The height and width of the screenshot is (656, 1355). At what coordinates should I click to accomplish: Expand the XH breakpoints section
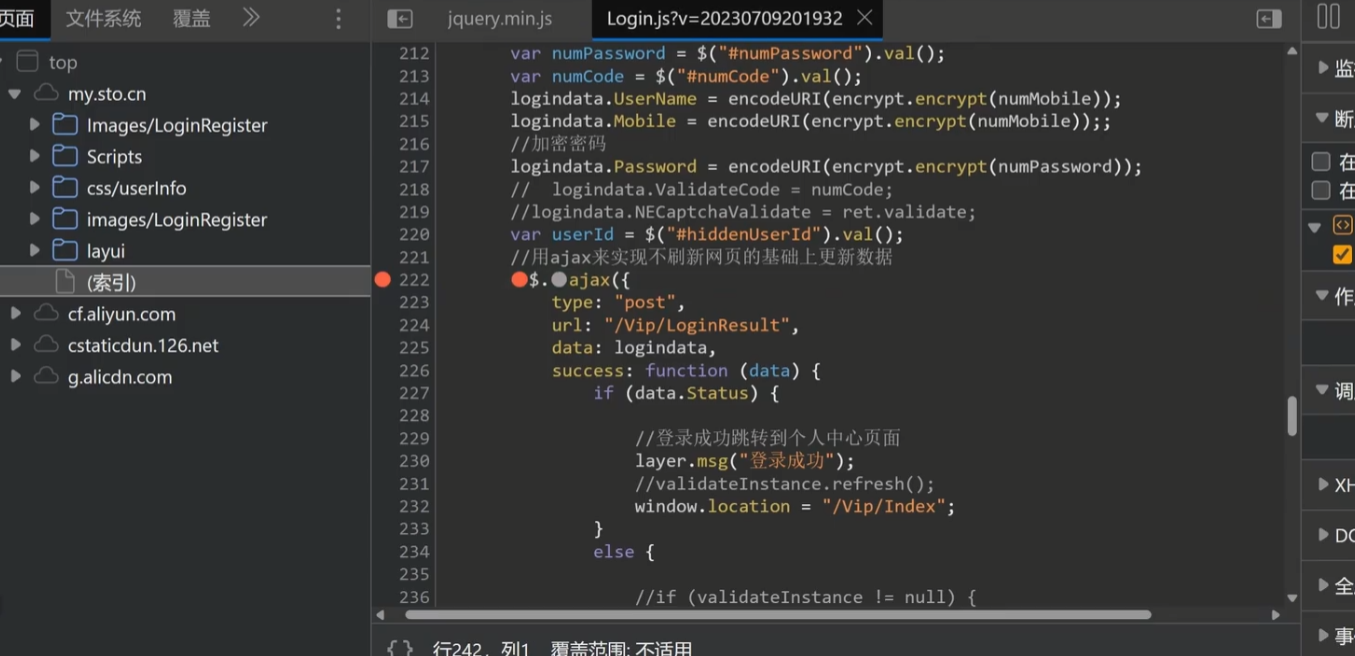coord(1323,485)
